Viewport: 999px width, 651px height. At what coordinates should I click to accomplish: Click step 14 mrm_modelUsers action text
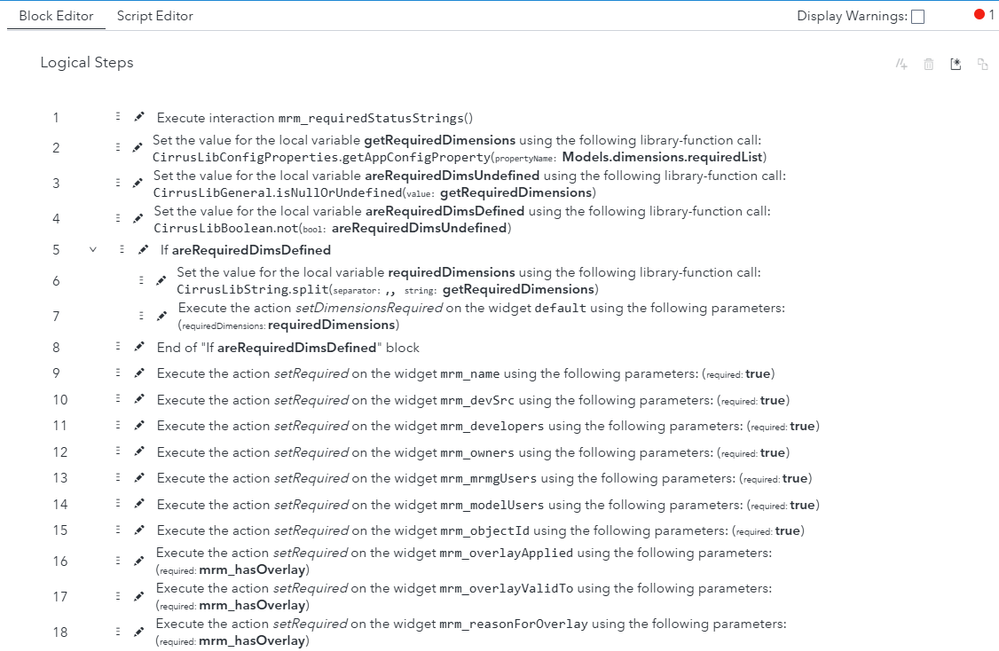488,504
